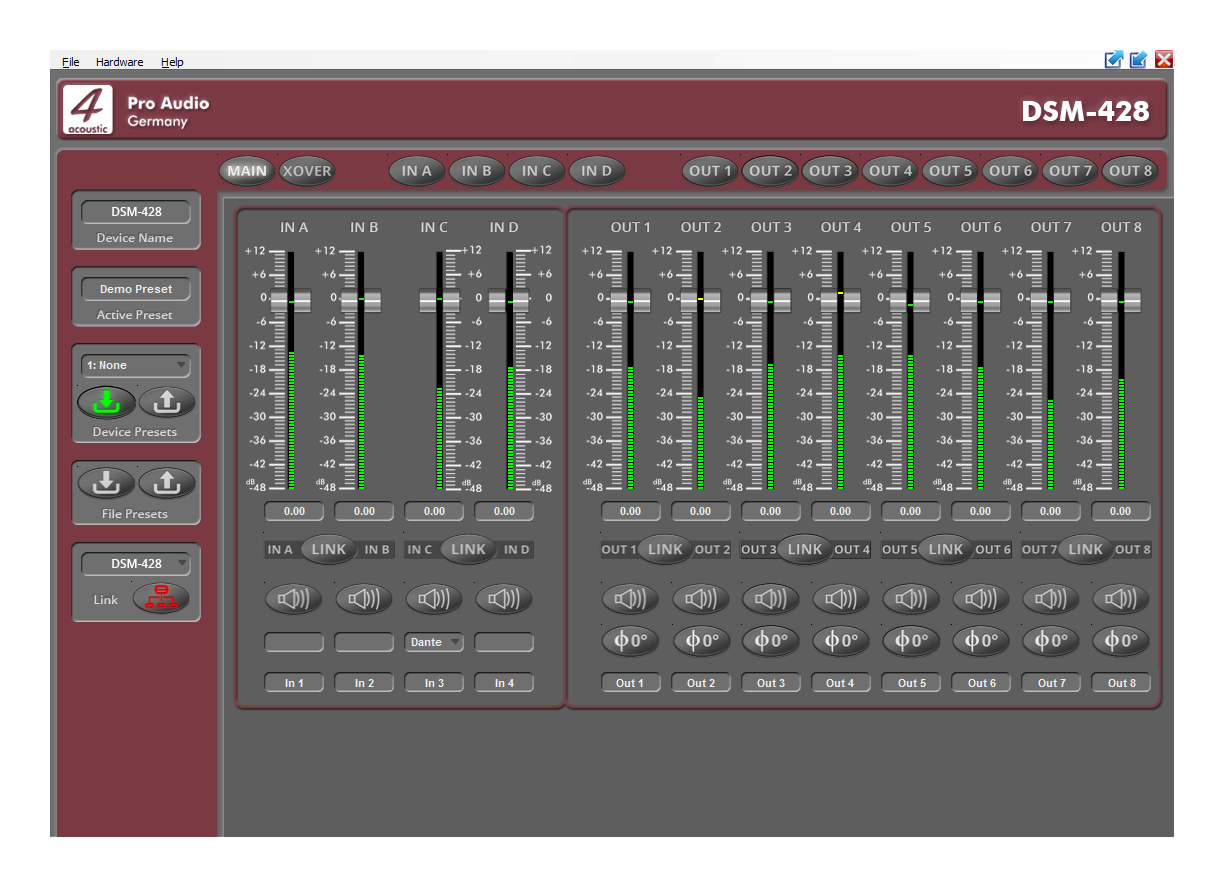Invert phase on OUT 6

pos(981,641)
